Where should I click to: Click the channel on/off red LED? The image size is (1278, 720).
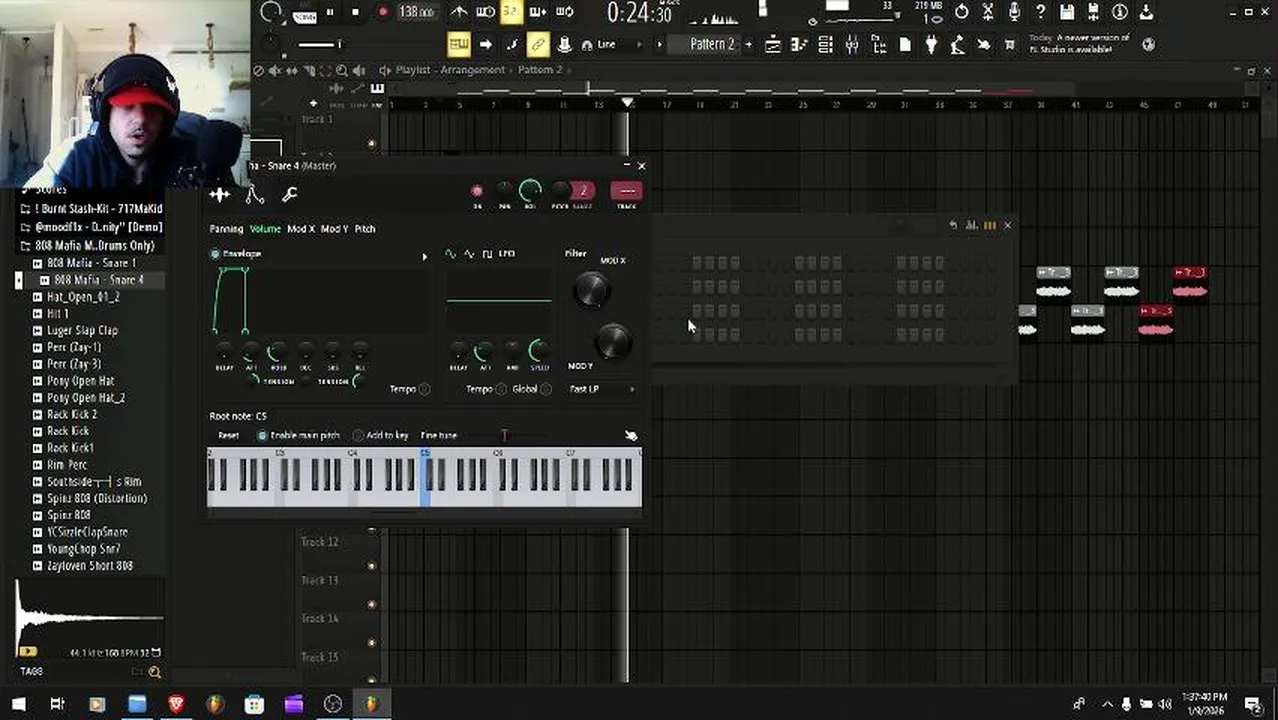(477, 191)
